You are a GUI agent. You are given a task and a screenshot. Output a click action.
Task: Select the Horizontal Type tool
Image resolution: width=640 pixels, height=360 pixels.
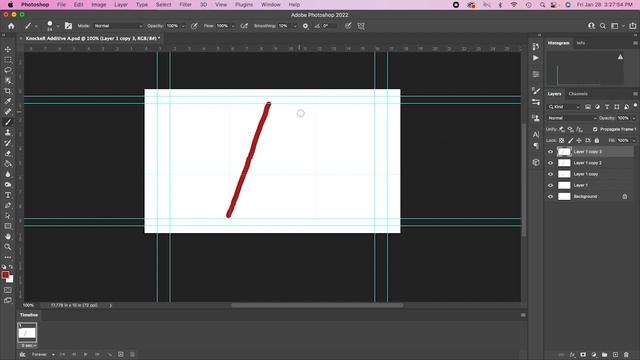pos(8,195)
